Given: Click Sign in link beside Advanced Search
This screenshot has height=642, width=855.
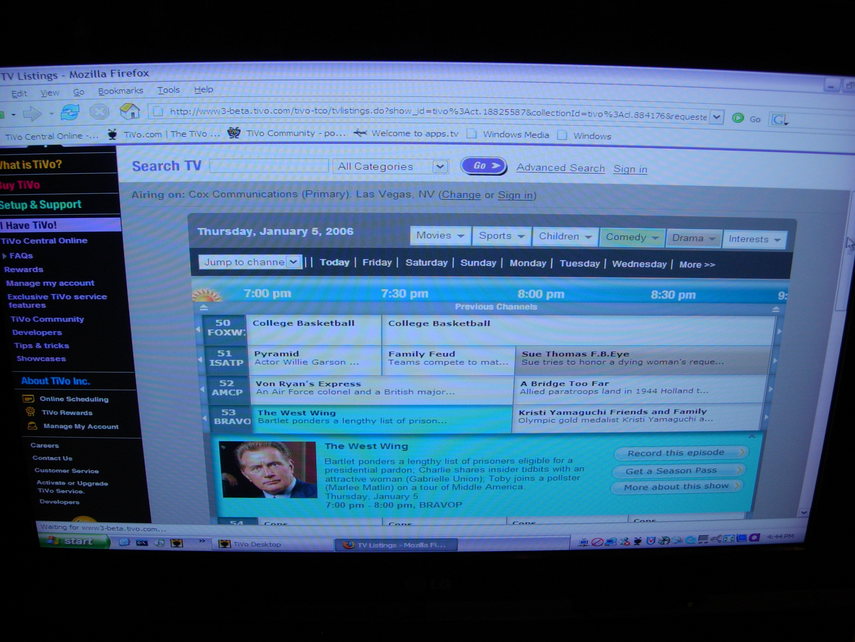Looking at the screenshot, I should coord(630,169).
